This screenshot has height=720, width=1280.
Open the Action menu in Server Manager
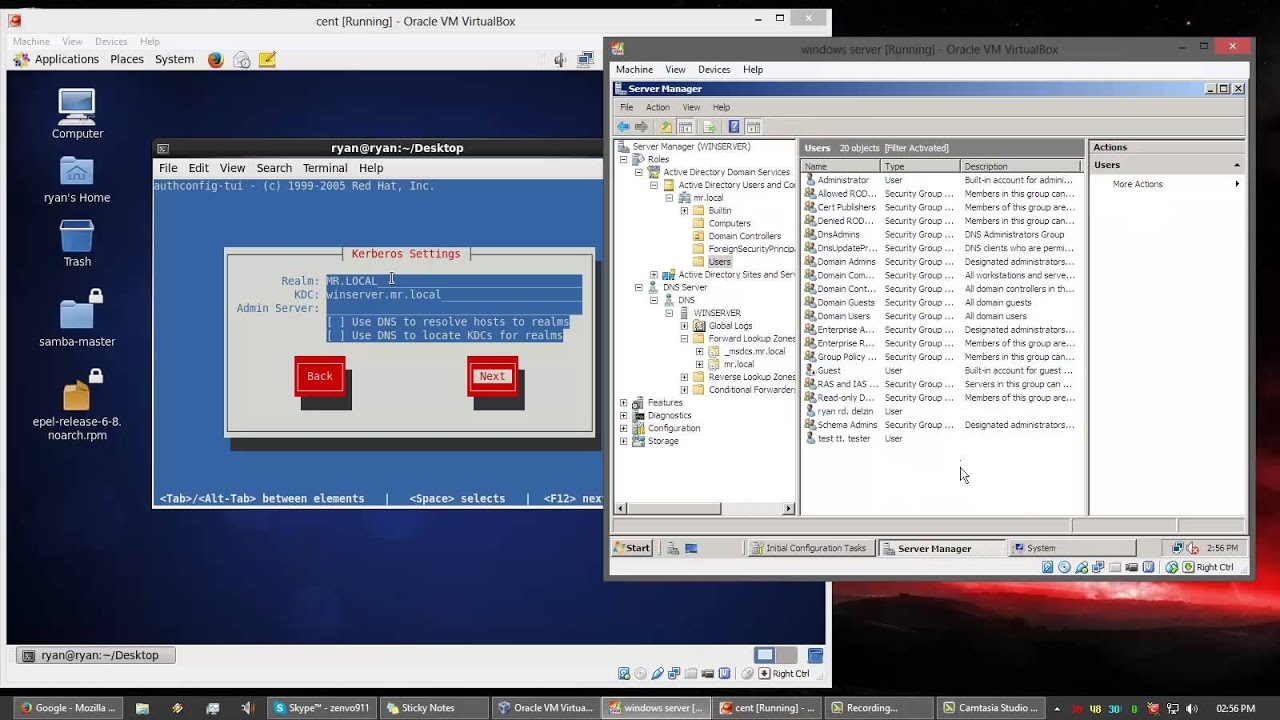pos(657,107)
